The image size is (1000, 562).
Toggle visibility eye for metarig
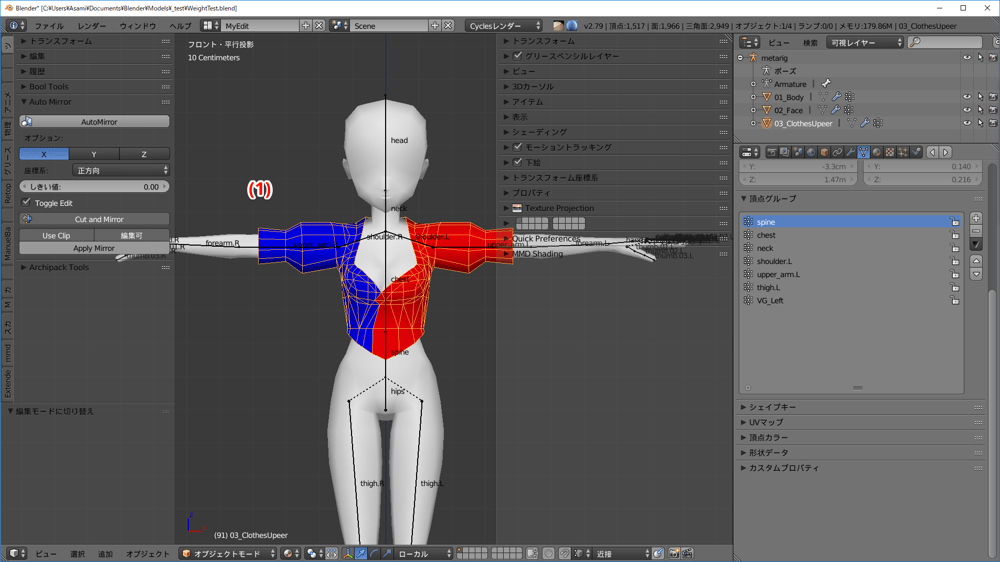tap(967, 58)
